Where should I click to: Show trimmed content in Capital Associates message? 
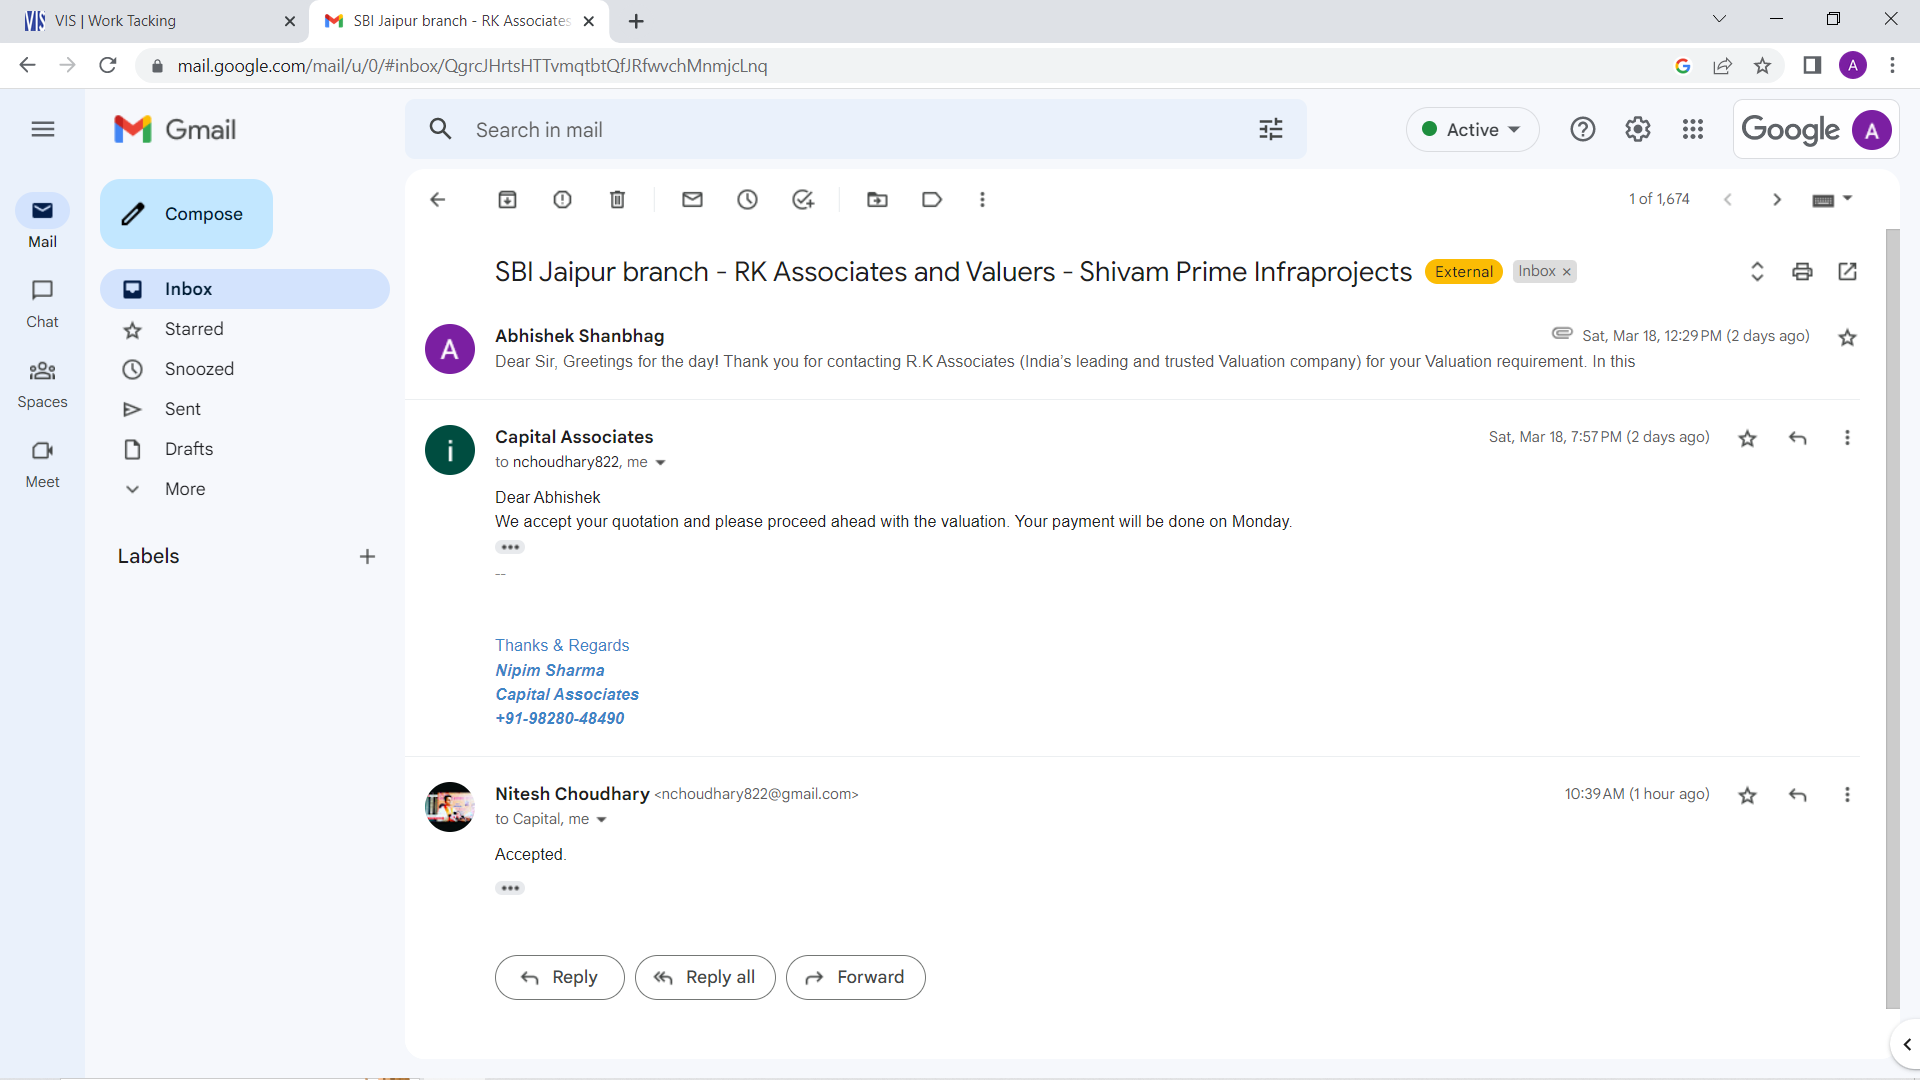[510, 547]
